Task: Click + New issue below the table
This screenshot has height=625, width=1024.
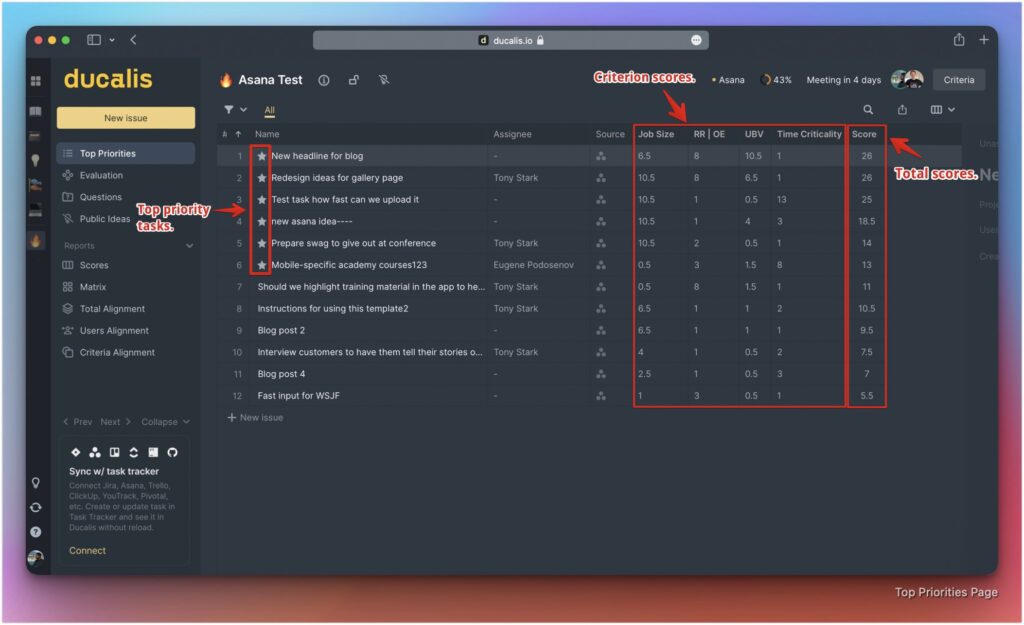Action: click(x=255, y=417)
